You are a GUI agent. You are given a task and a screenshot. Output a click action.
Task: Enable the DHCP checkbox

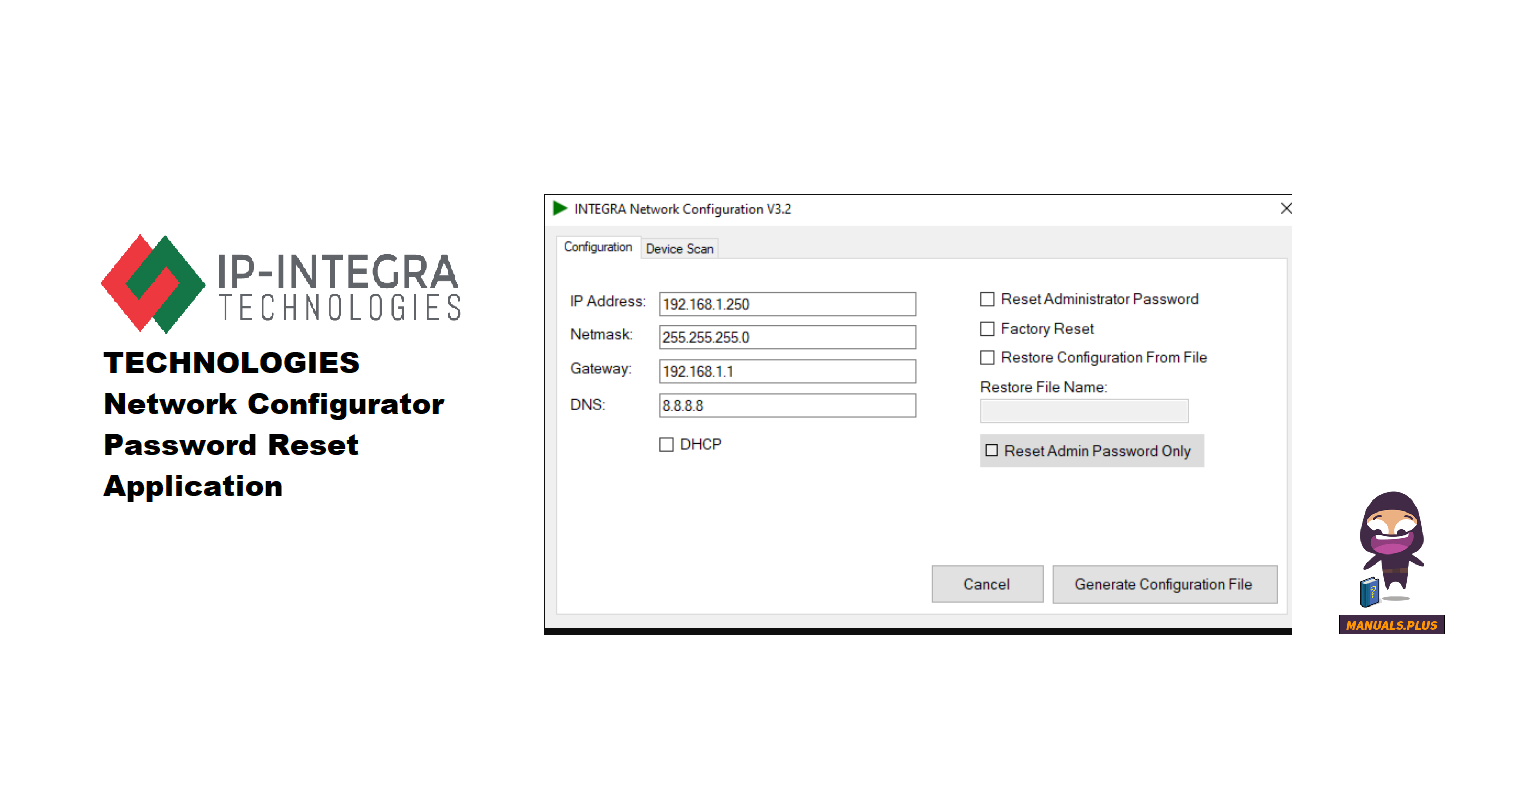(666, 445)
